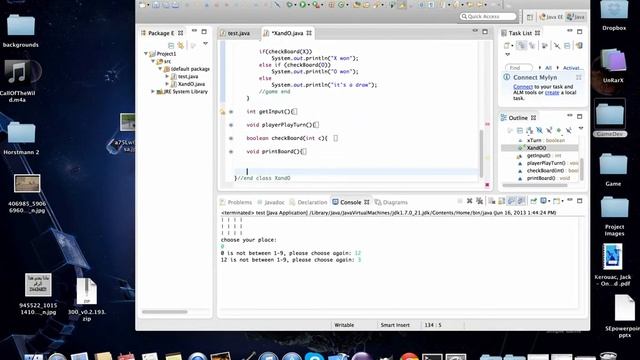This screenshot has height=360, width=640.
Task: Select printBoard() in Outline
Action: (x=541, y=178)
